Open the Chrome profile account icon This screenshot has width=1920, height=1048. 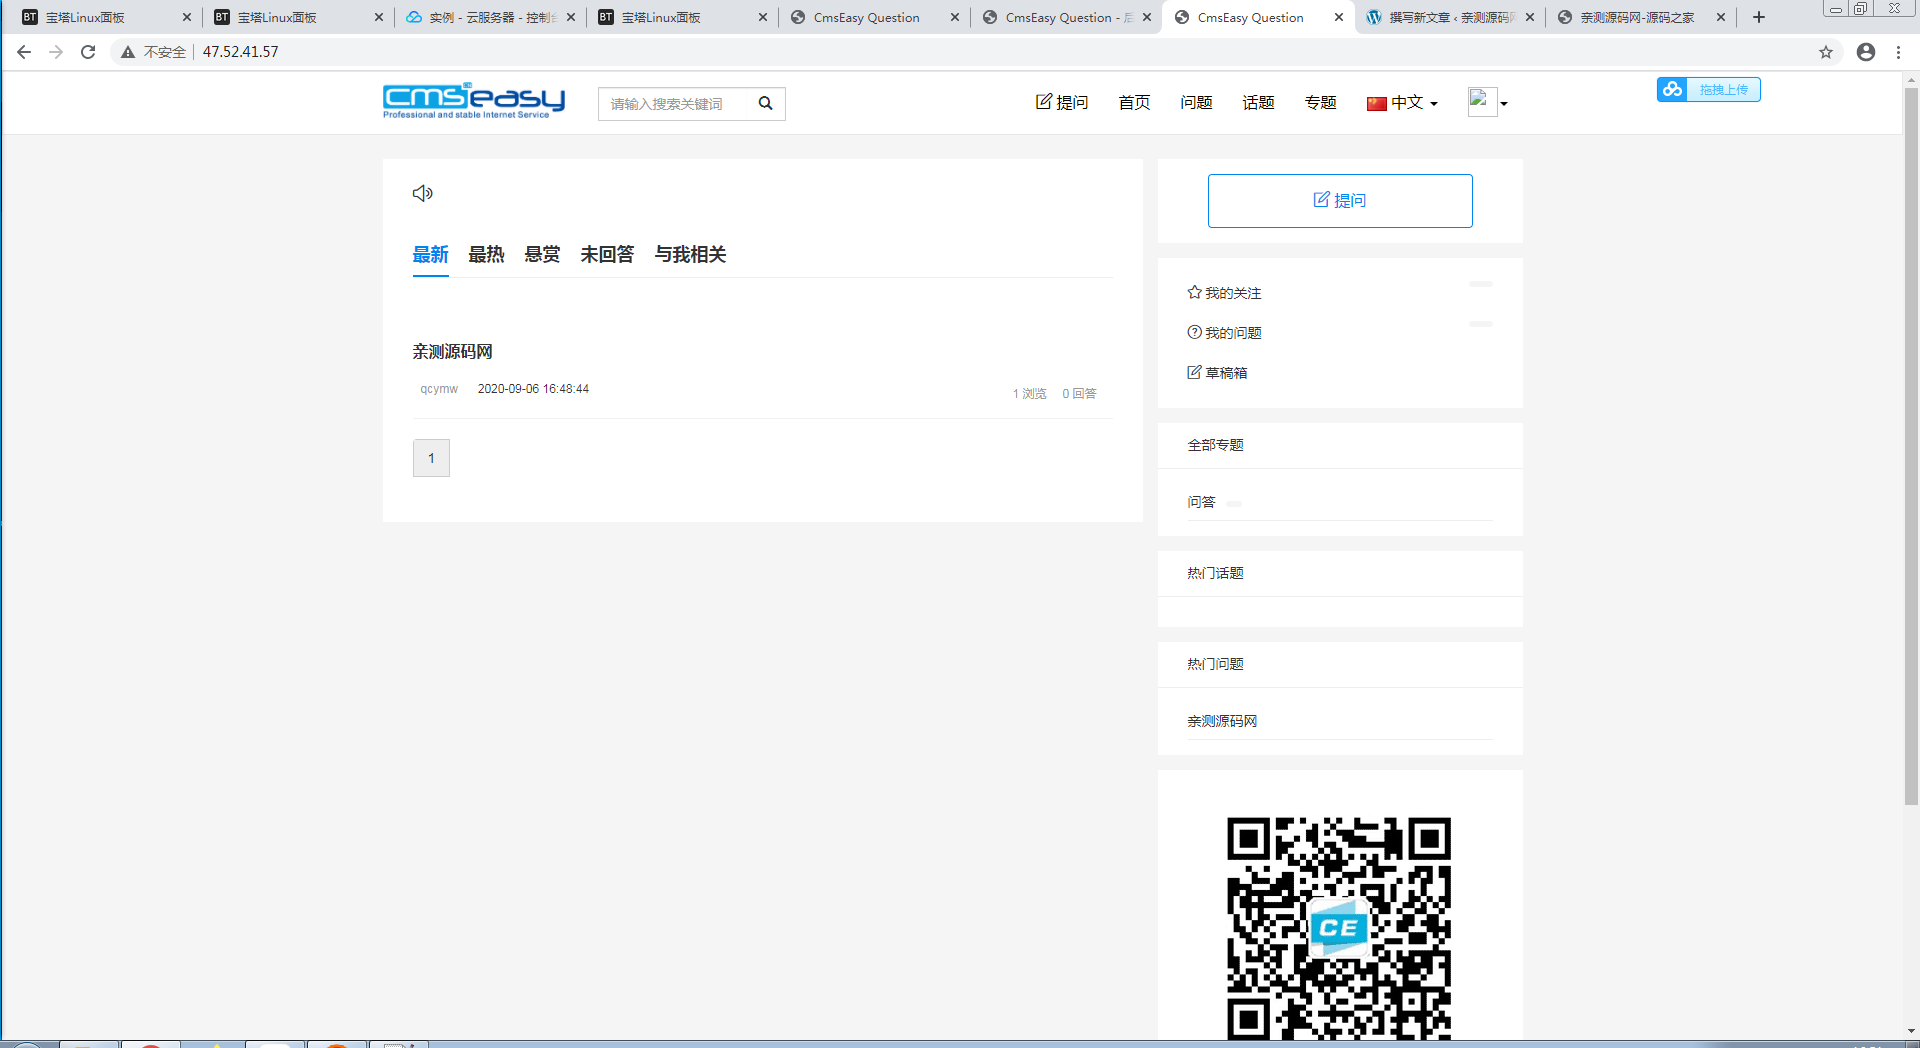pyautogui.click(x=1866, y=52)
